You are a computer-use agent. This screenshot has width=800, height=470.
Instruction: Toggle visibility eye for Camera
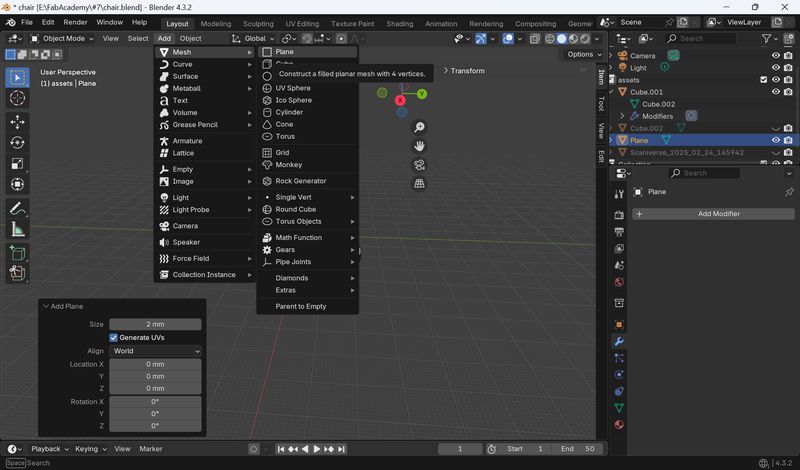pyautogui.click(x=776, y=56)
